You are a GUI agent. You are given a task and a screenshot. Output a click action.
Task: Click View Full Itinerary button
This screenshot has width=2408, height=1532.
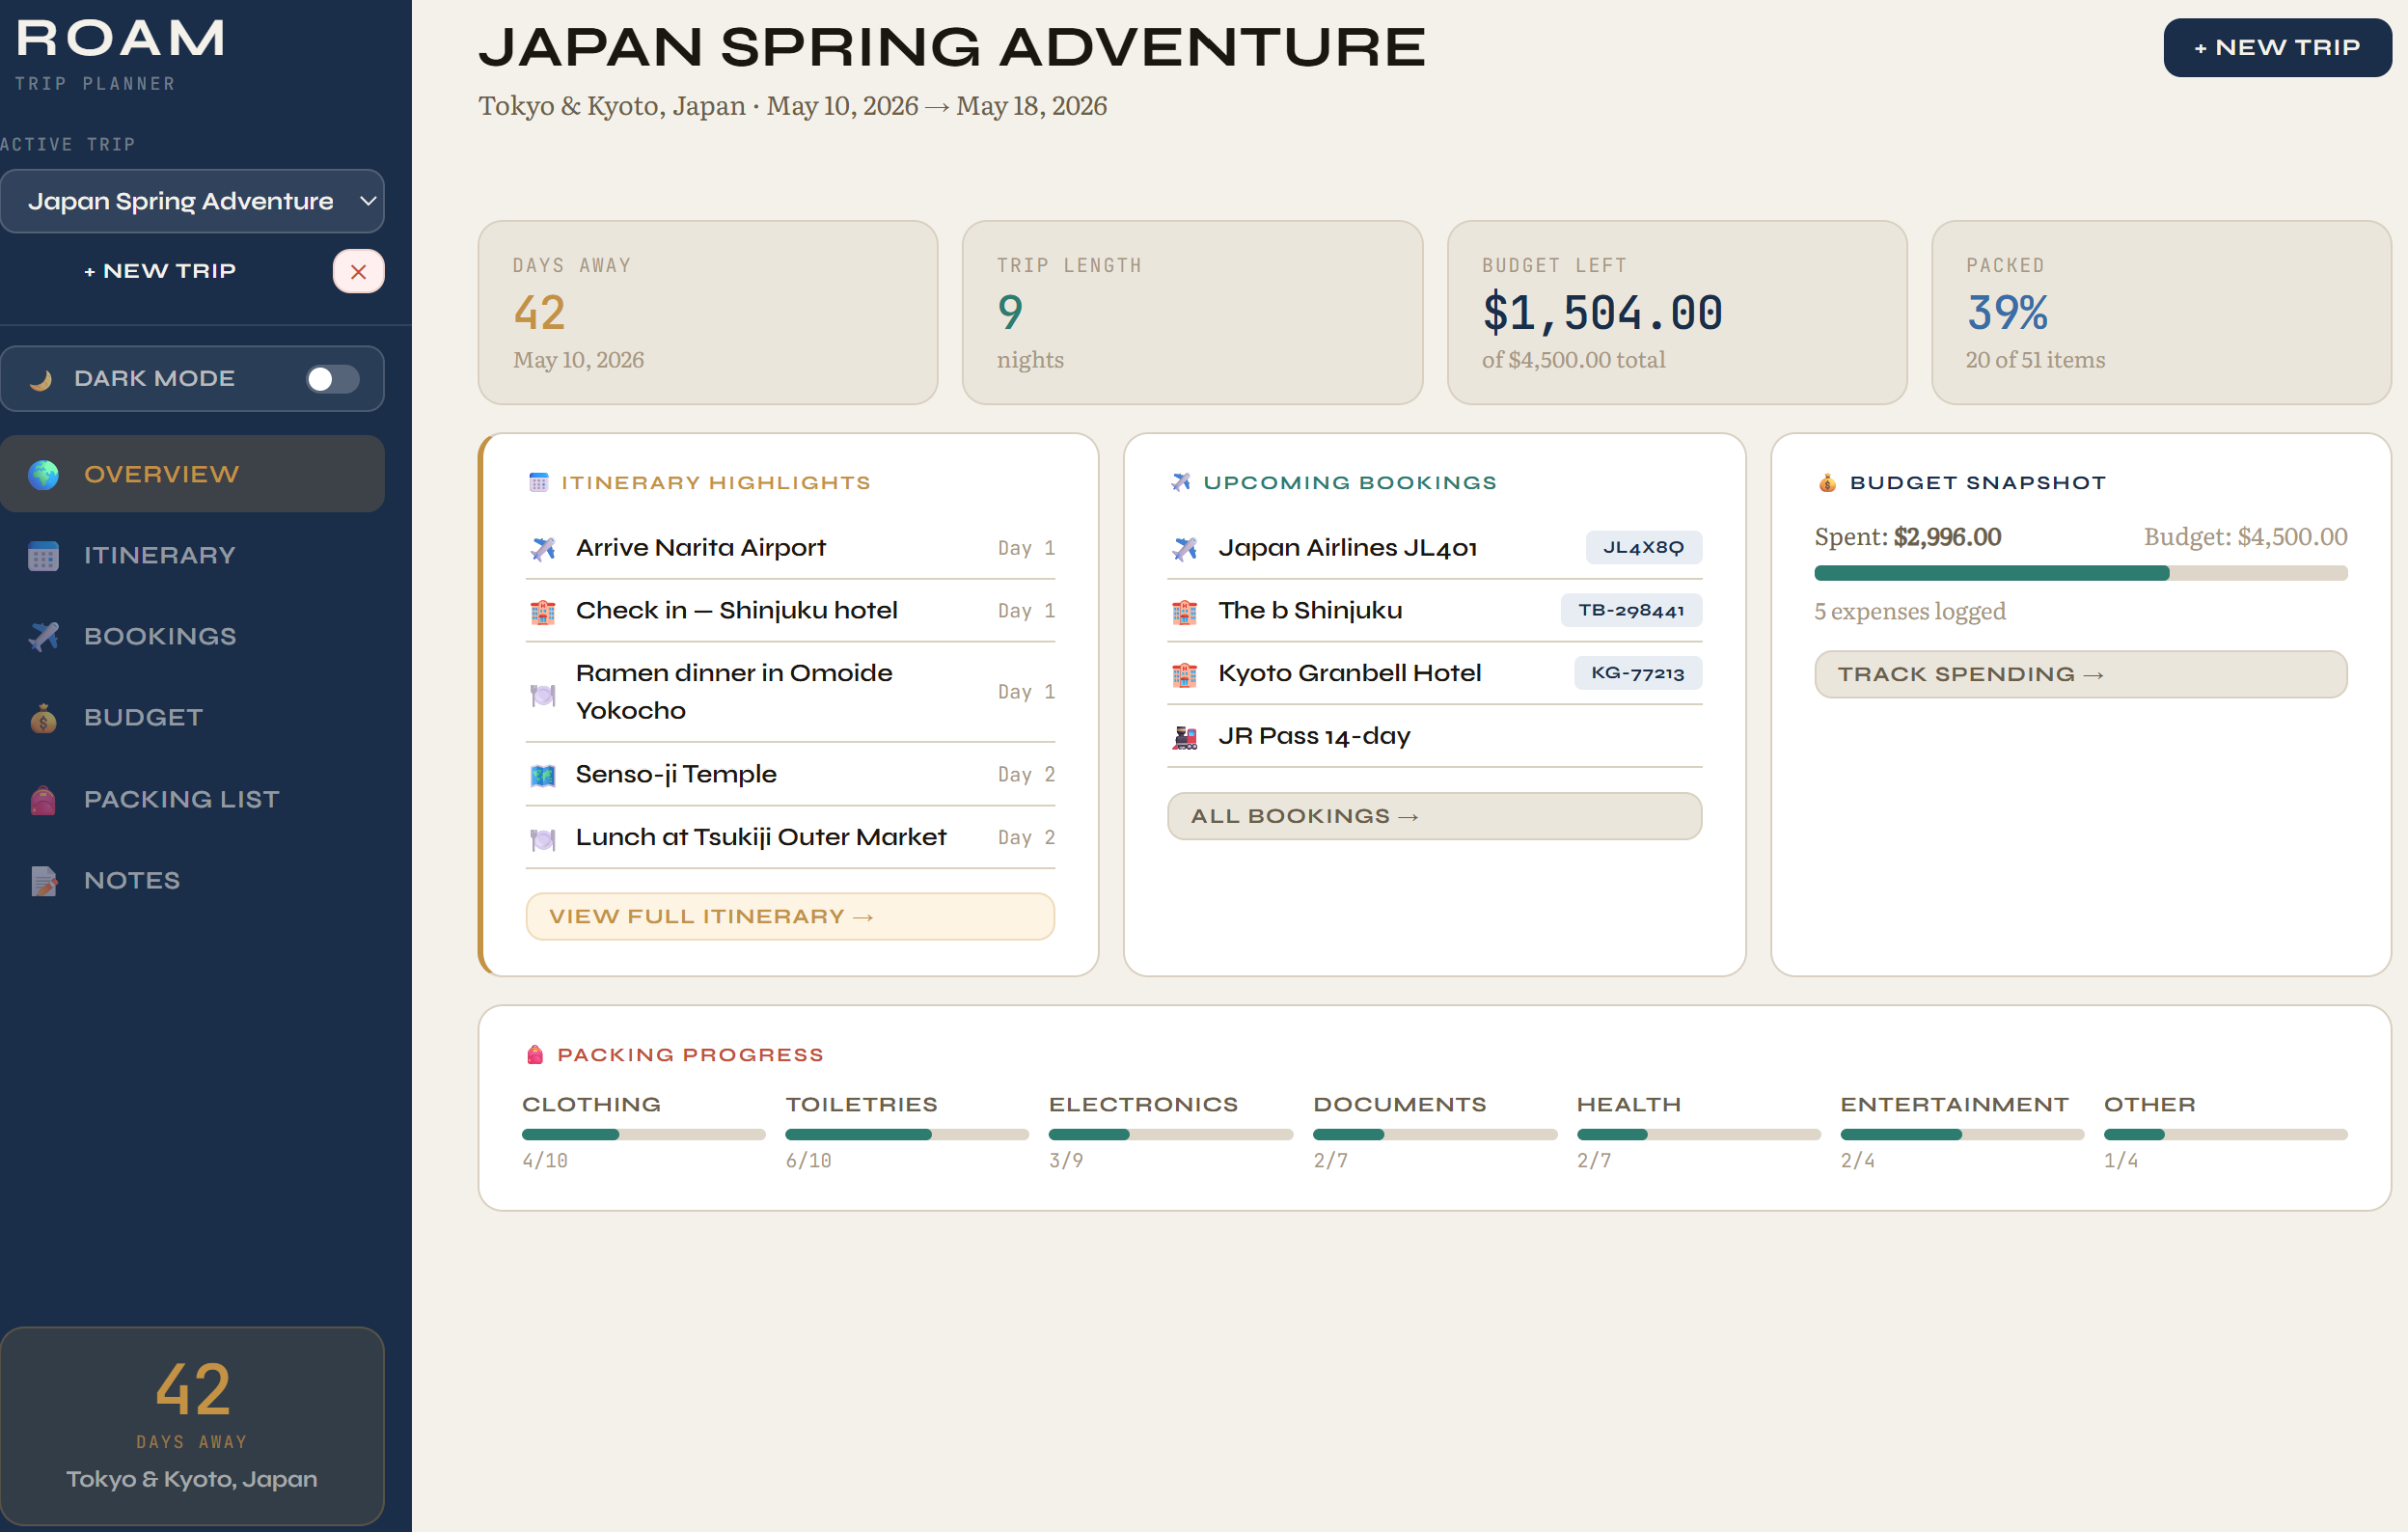[790, 916]
